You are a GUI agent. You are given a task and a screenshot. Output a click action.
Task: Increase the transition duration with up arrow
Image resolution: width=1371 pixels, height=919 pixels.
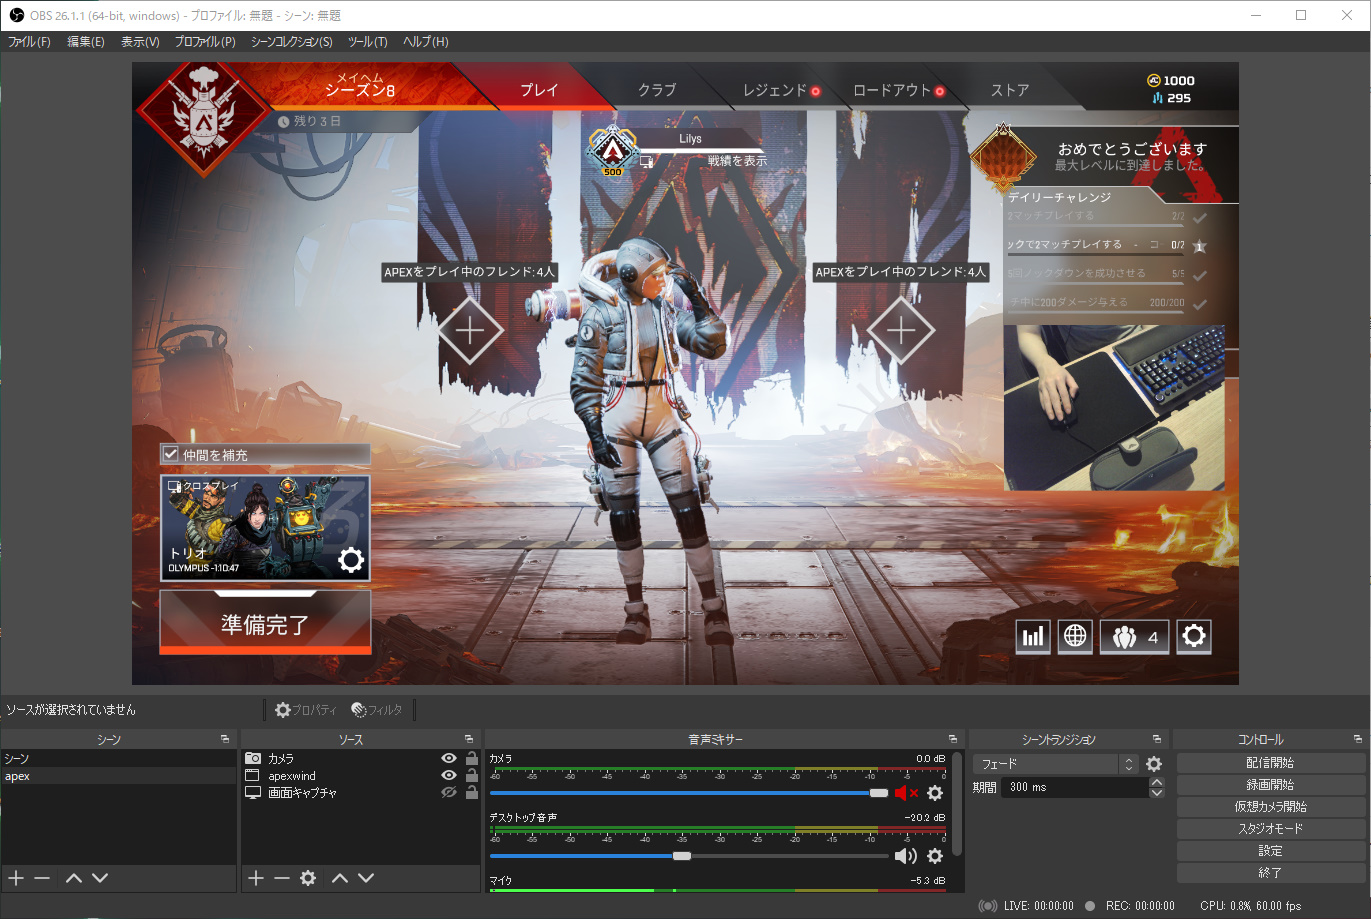click(1157, 782)
